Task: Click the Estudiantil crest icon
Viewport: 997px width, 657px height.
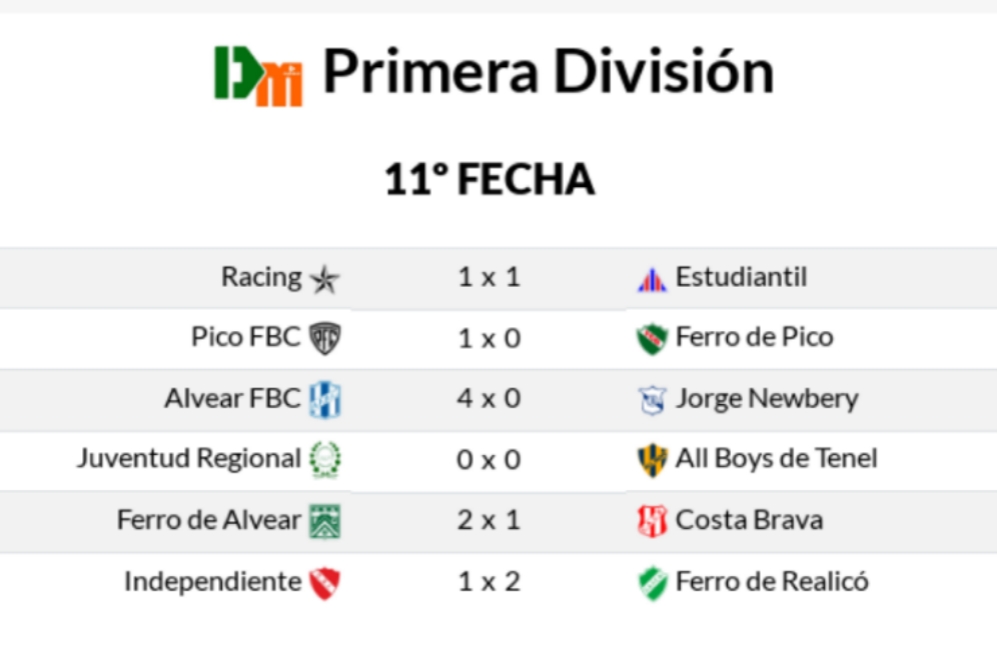Action: pos(652,279)
